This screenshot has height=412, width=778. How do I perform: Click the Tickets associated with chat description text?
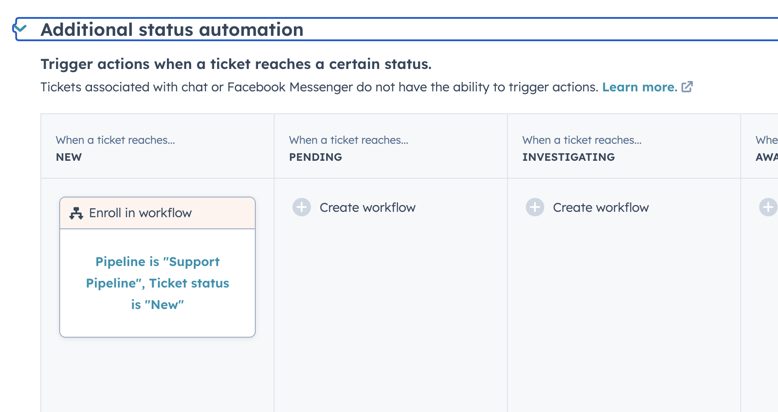tap(320, 87)
